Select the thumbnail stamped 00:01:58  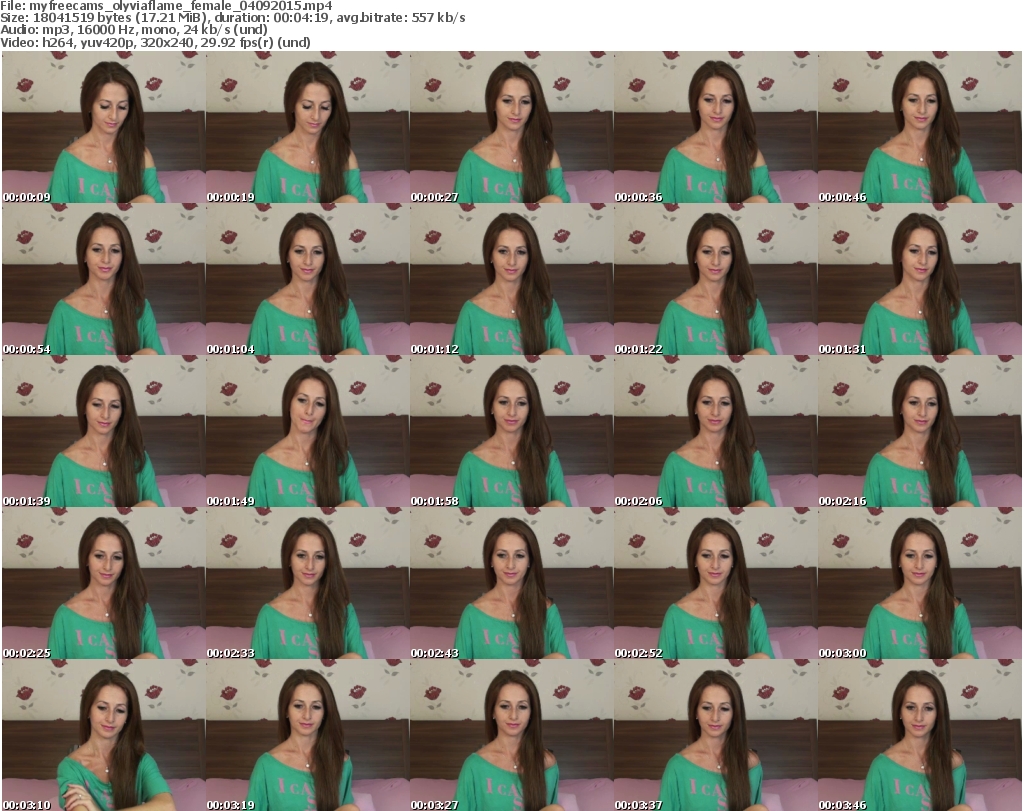[x=511, y=432]
